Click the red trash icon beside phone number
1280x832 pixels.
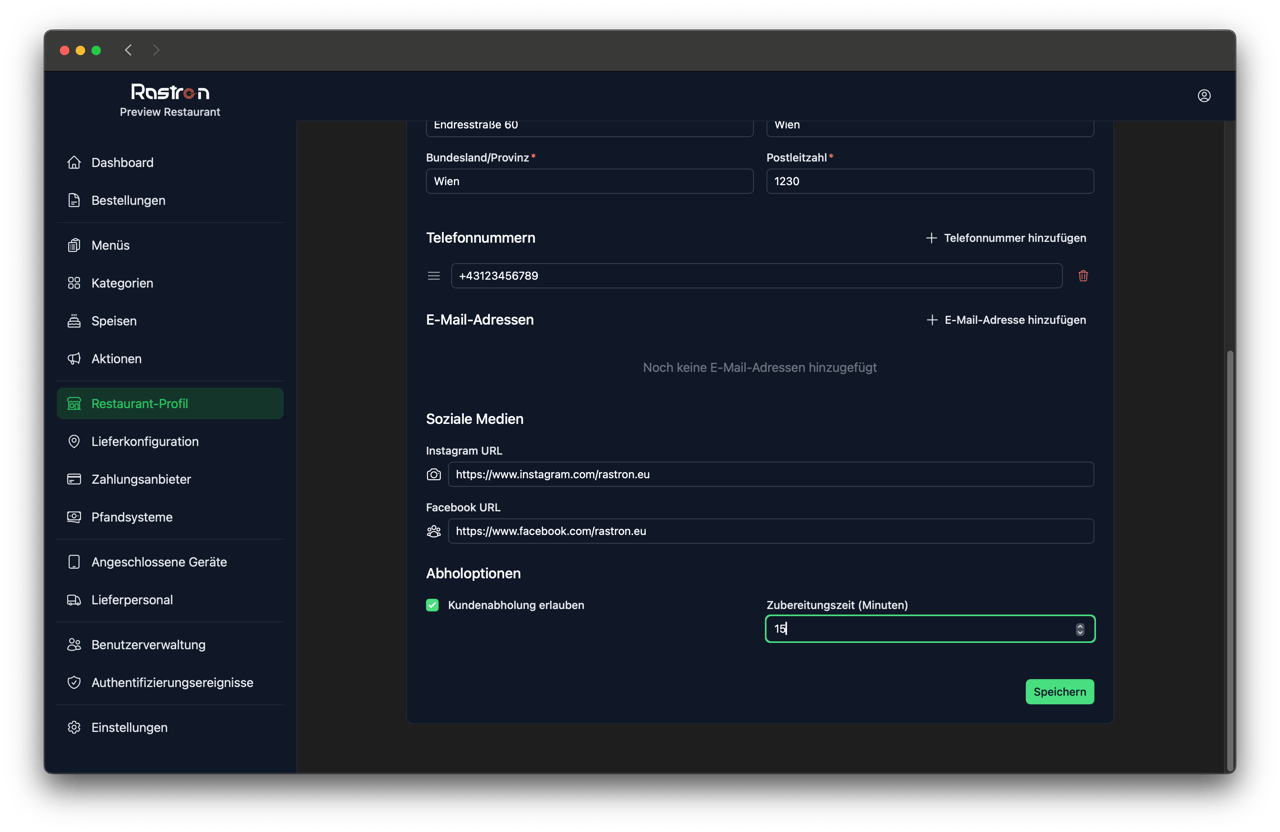[1083, 276]
